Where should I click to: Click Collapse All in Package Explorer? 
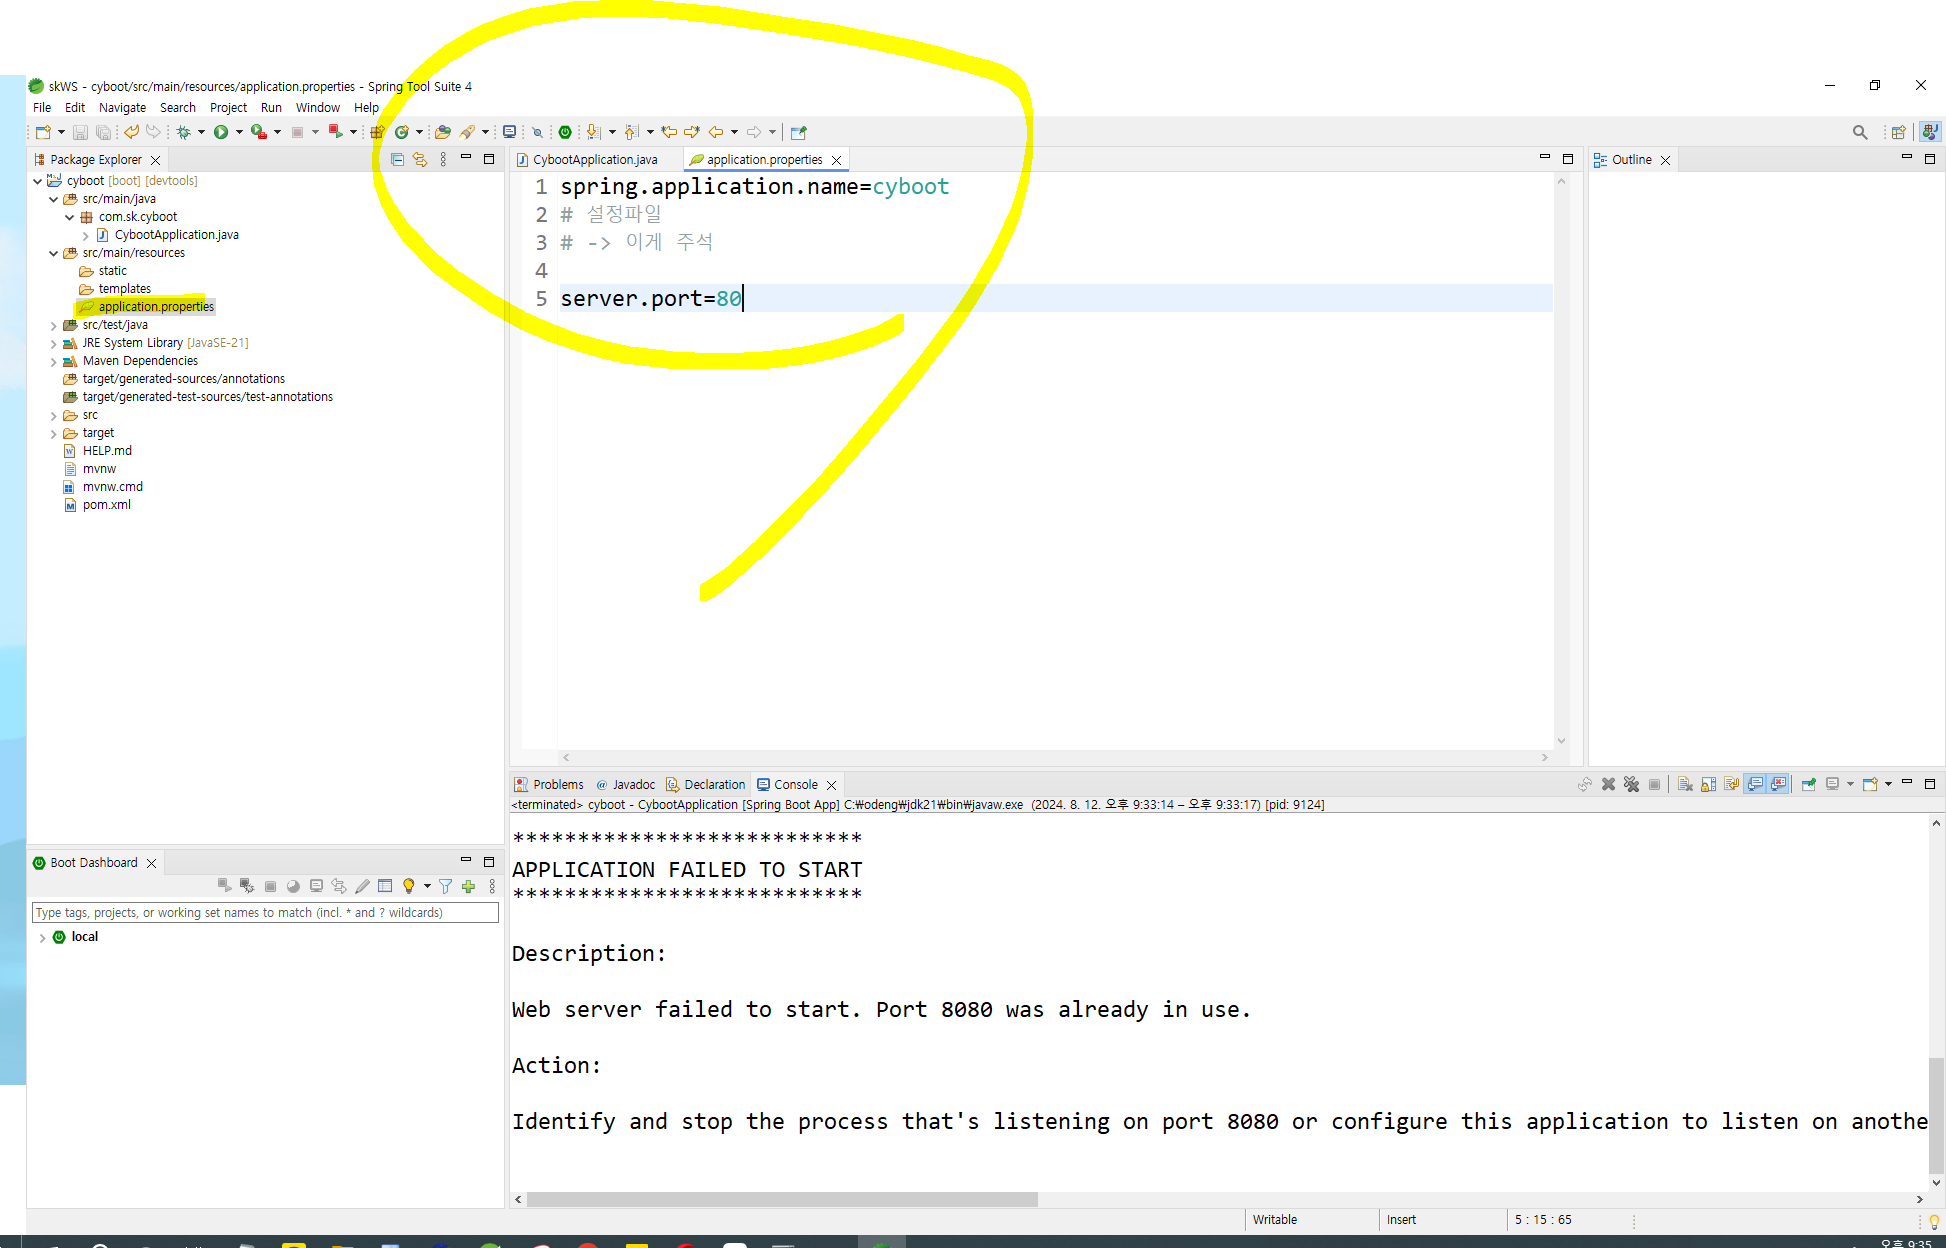[397, 160]
